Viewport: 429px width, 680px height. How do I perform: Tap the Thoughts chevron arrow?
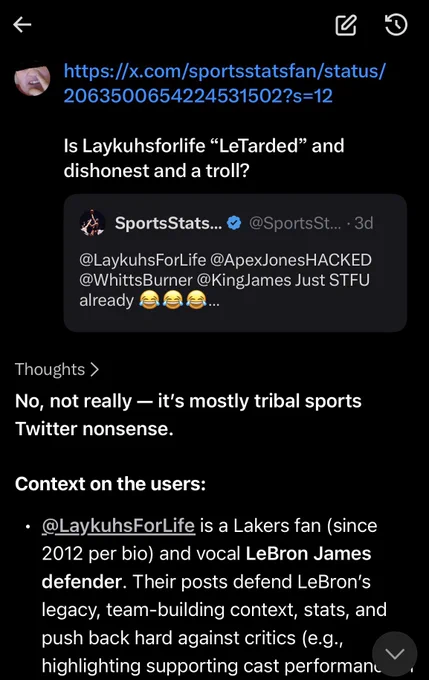click(95, 369)
